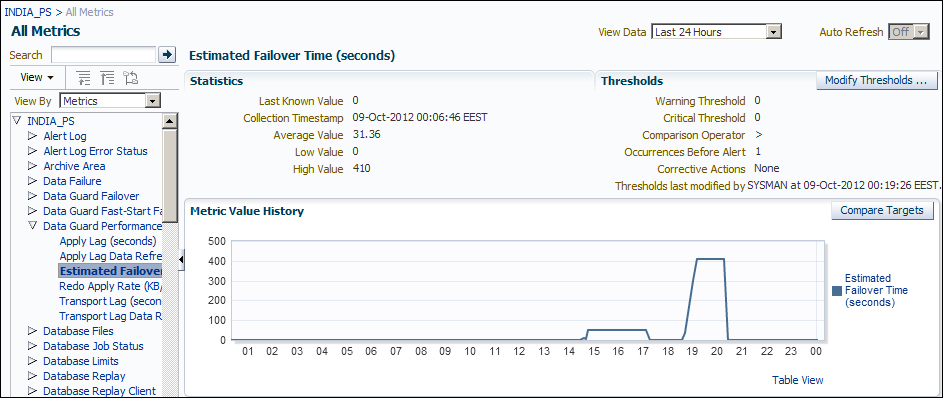943x398 pixels.
Task: Expand the Database Replay Client node
Action: (x=32, y=391)
